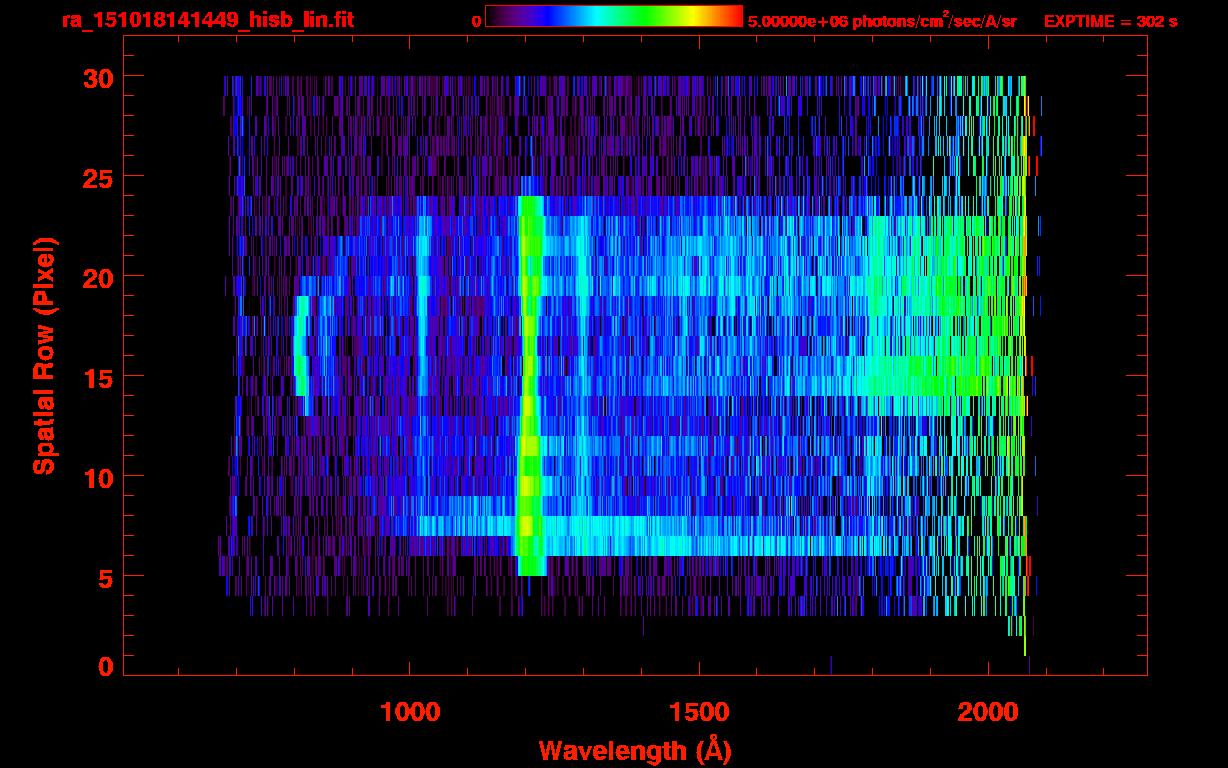Click the 2000 wavelength tick label
Screen dimensions: 1228x768
pos(988,711)
